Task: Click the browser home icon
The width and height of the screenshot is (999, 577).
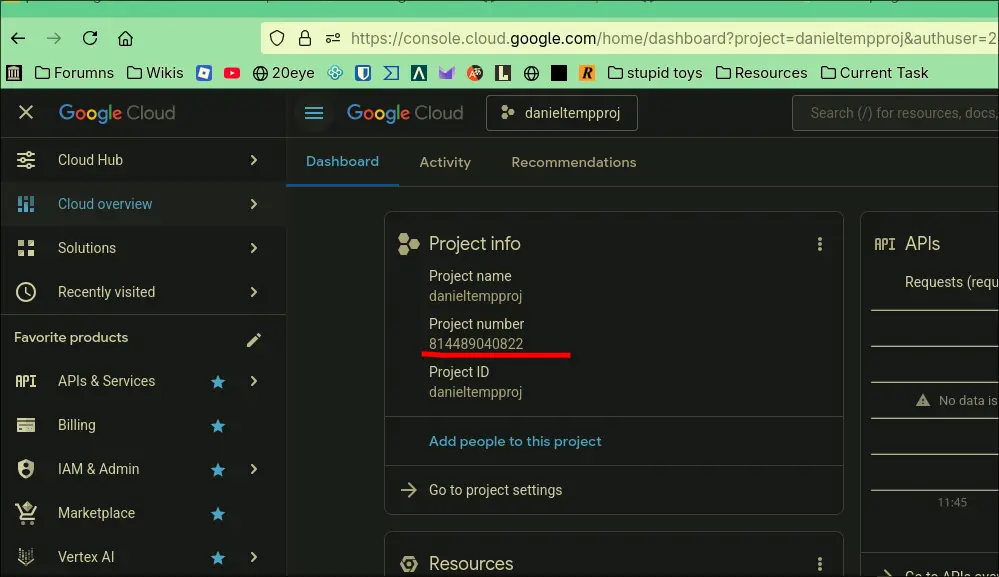Action: (x=125, y=39)
